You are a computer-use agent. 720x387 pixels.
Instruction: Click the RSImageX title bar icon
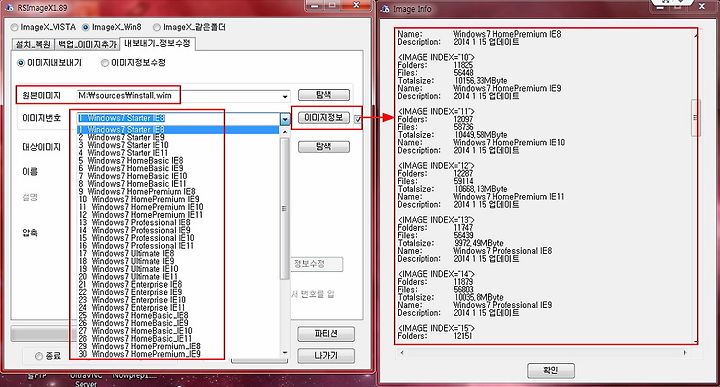coord(10,8)
